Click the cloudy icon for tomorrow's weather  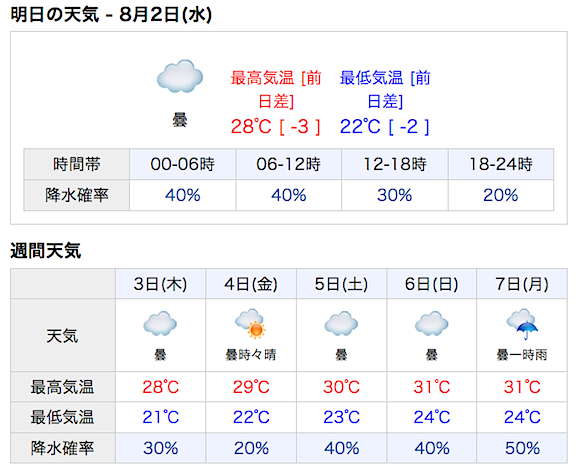tap(180, 76)
